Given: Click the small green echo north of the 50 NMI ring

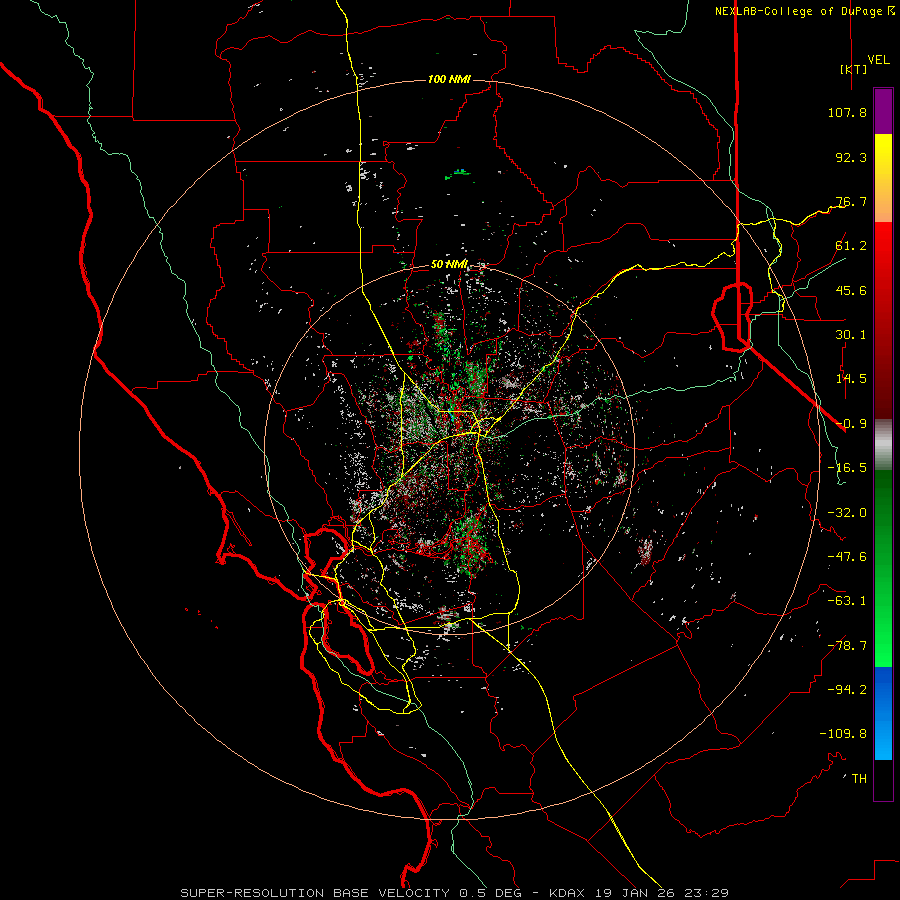Looking at the screenshot, I should click(458, 173).
